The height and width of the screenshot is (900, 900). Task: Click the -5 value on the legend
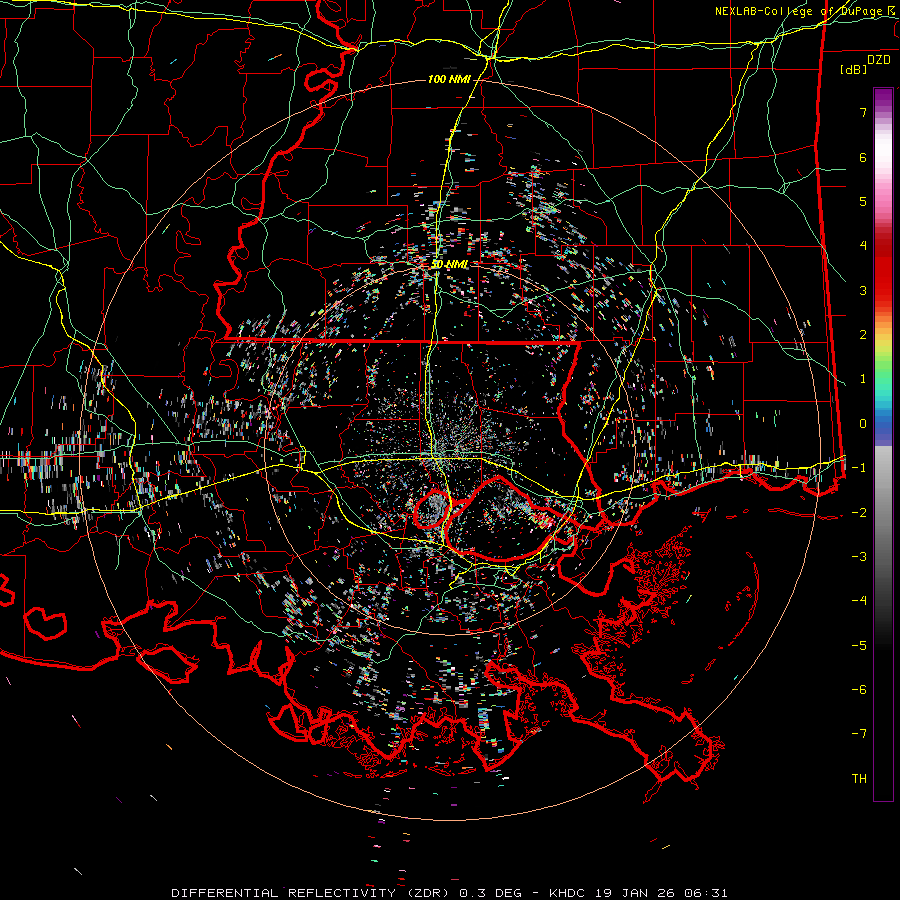[859, 646]
